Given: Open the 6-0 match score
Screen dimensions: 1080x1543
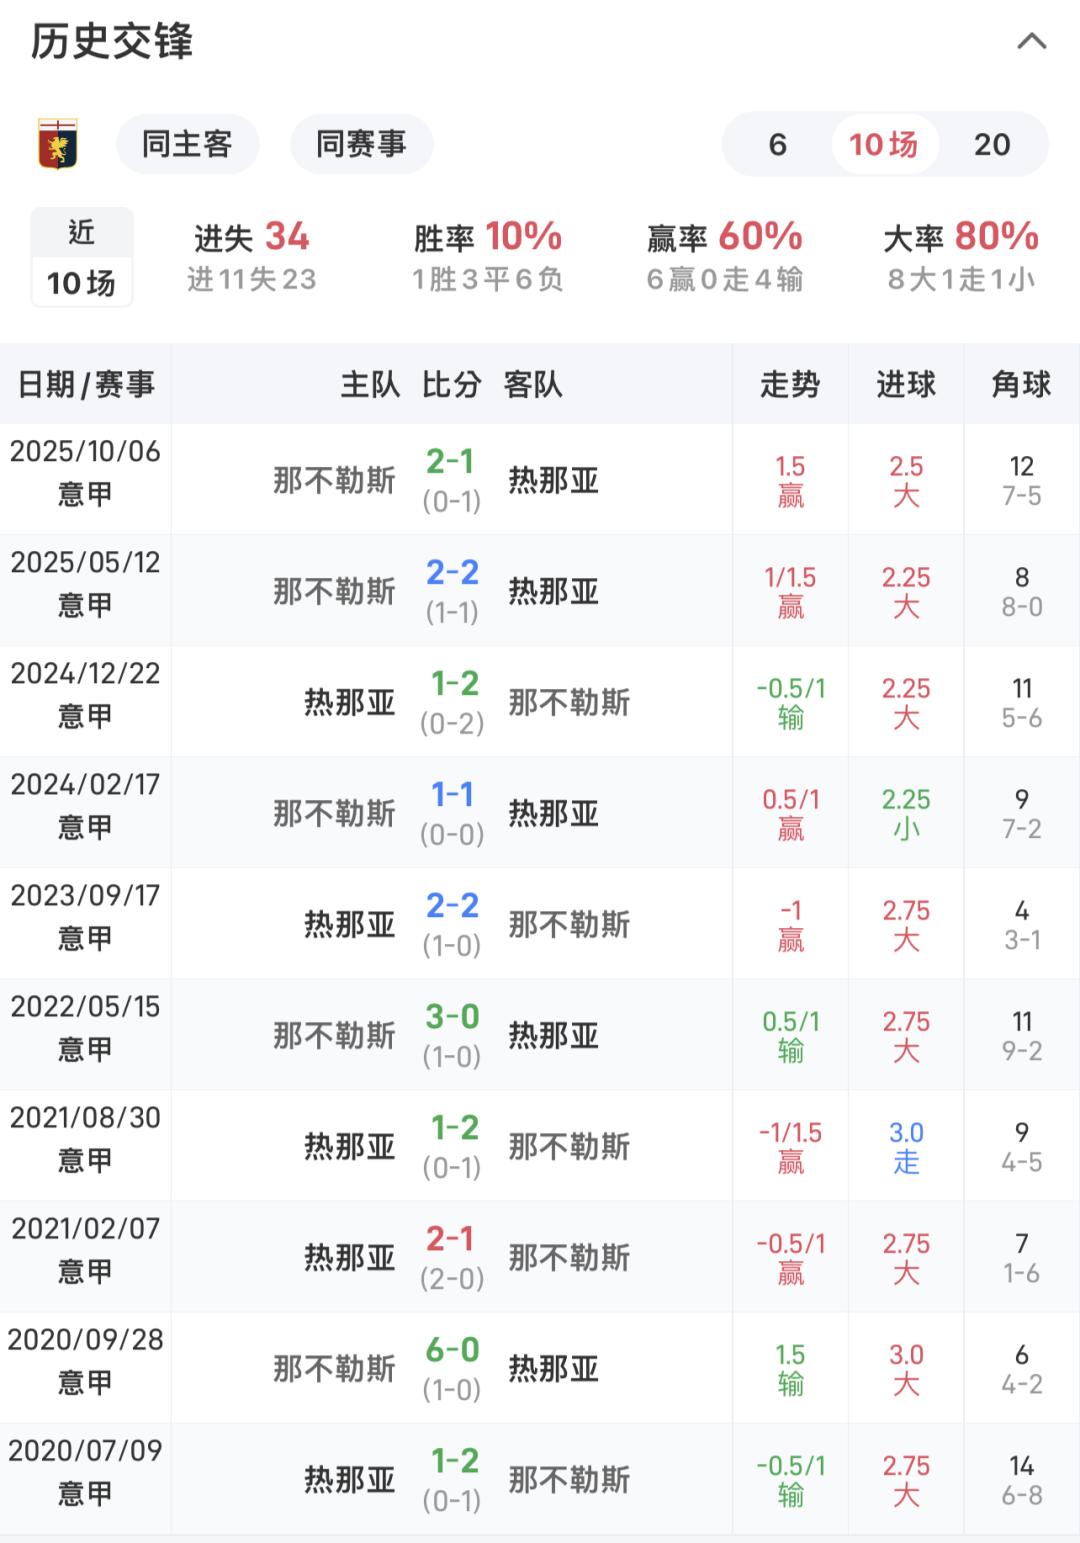Looking at the screenshot, I should pos(452,1350).
